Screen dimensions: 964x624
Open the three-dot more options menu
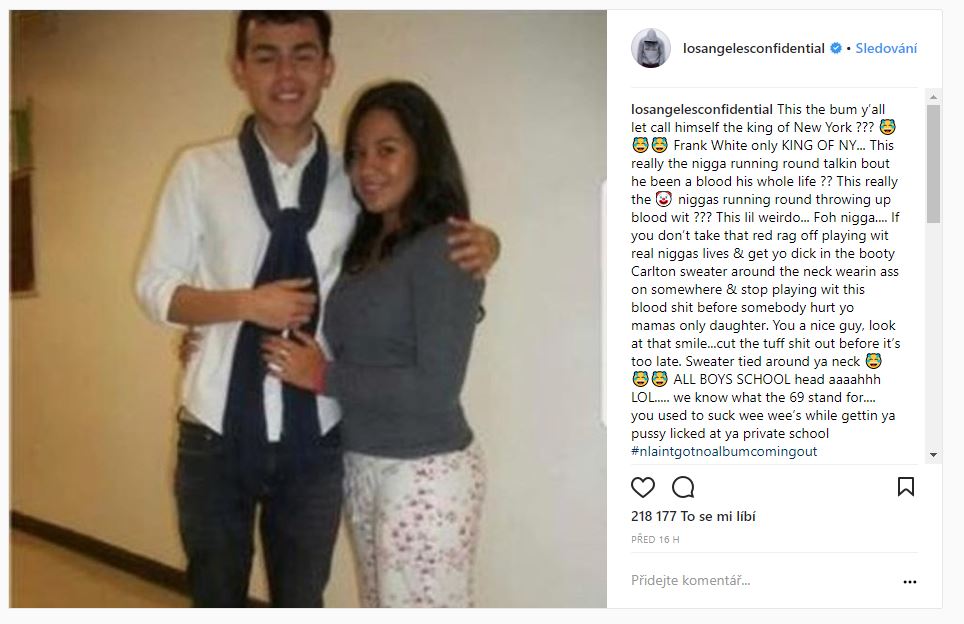click(x=910, y=582)
